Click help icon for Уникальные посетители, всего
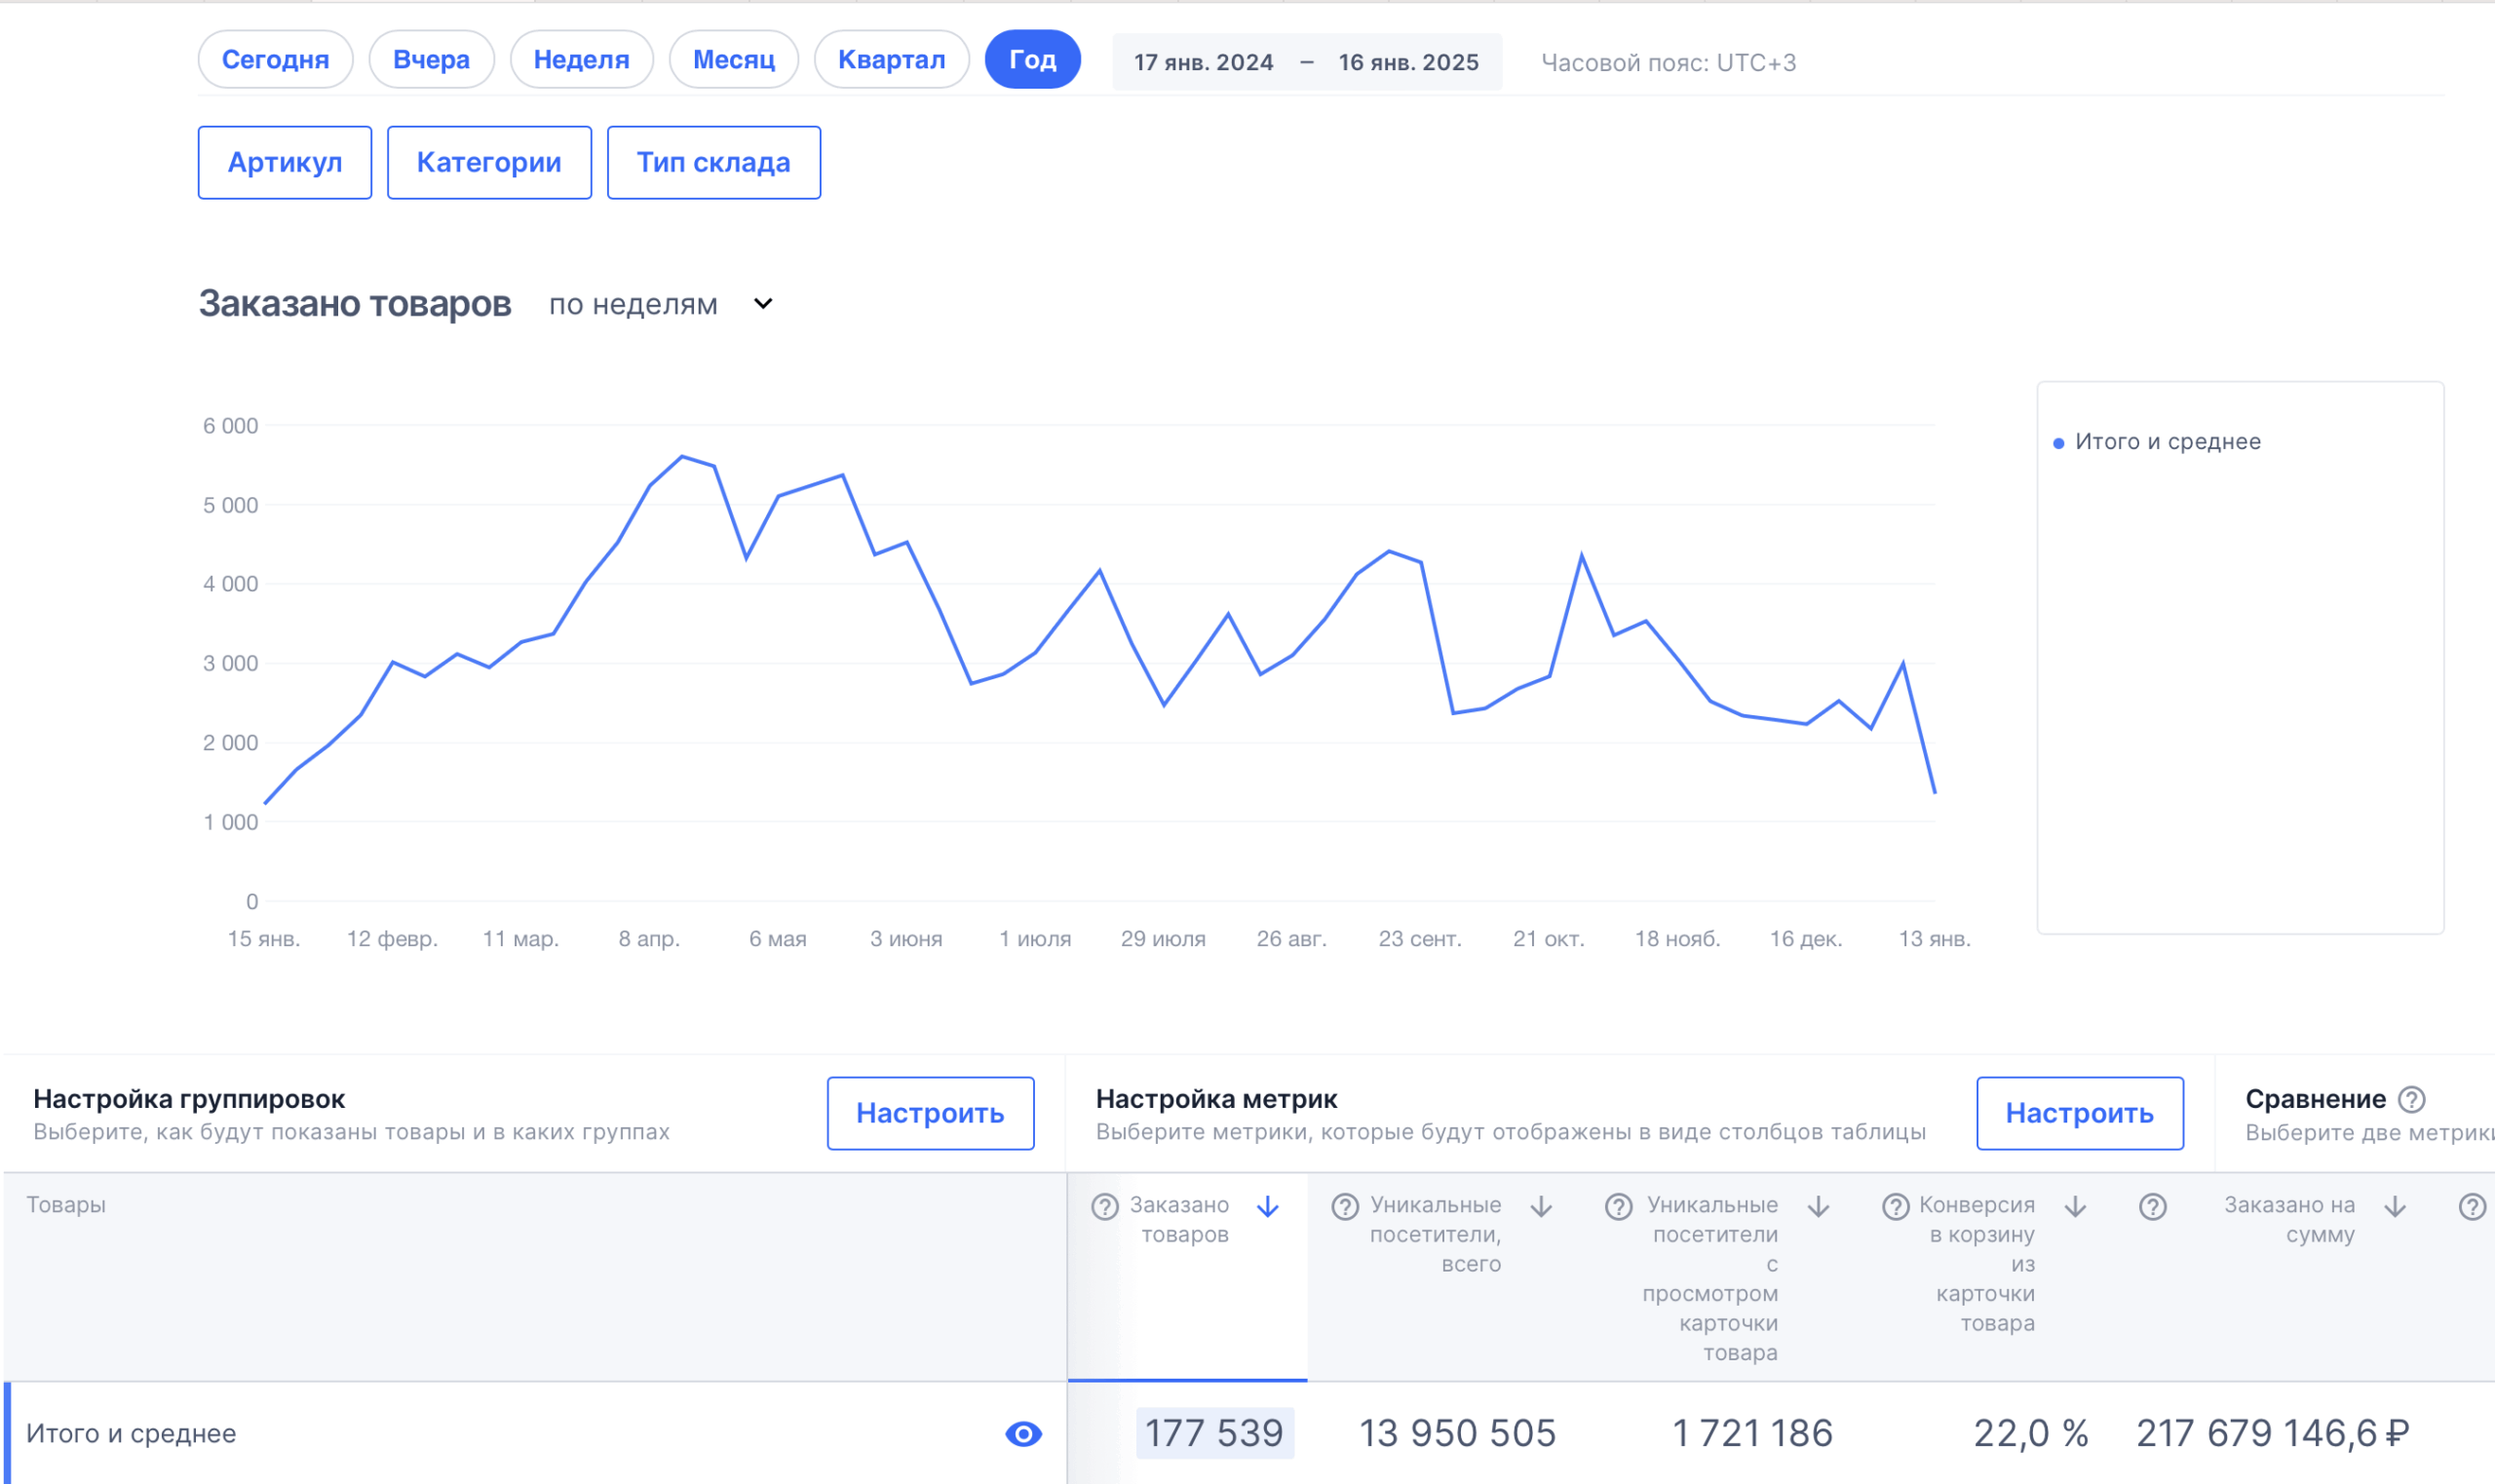This screenshot has width=2495, height=1484. (1345, 1206)
